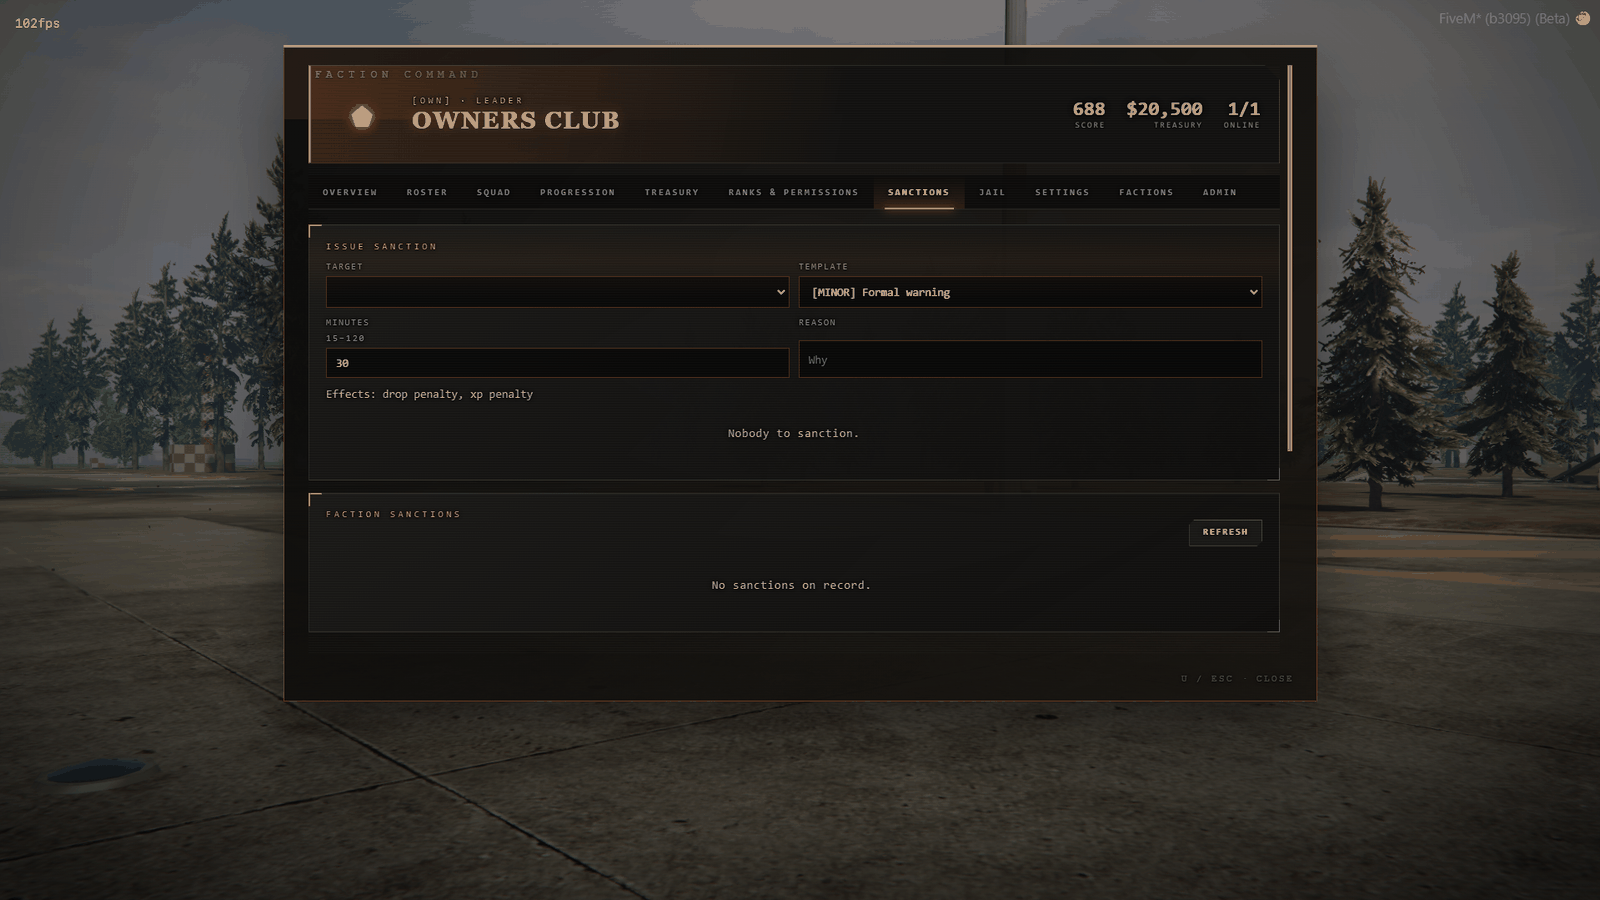
Task: Open the Target dropdown
Action: 557,292
